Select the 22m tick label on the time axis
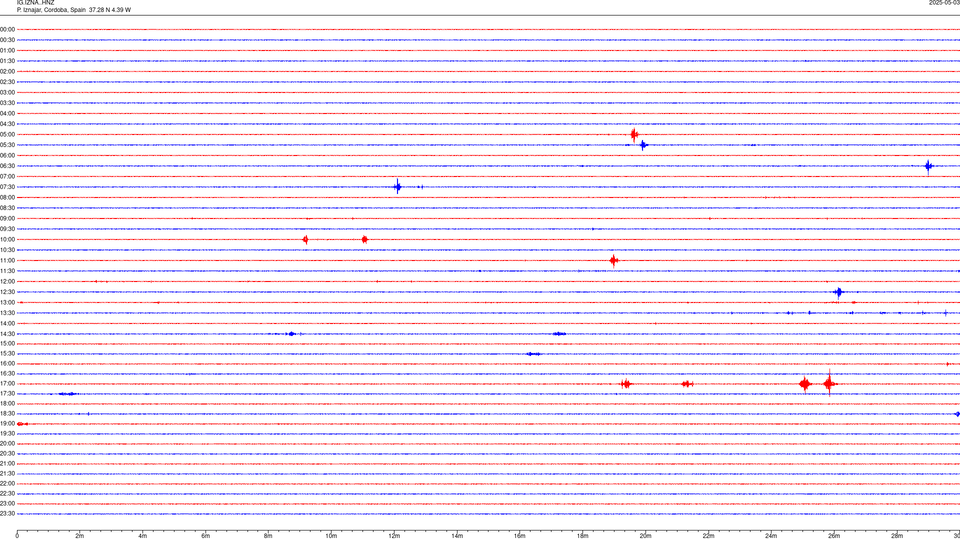Image resolution: width=960 pixels, height=540 pixels. (708, 536)
